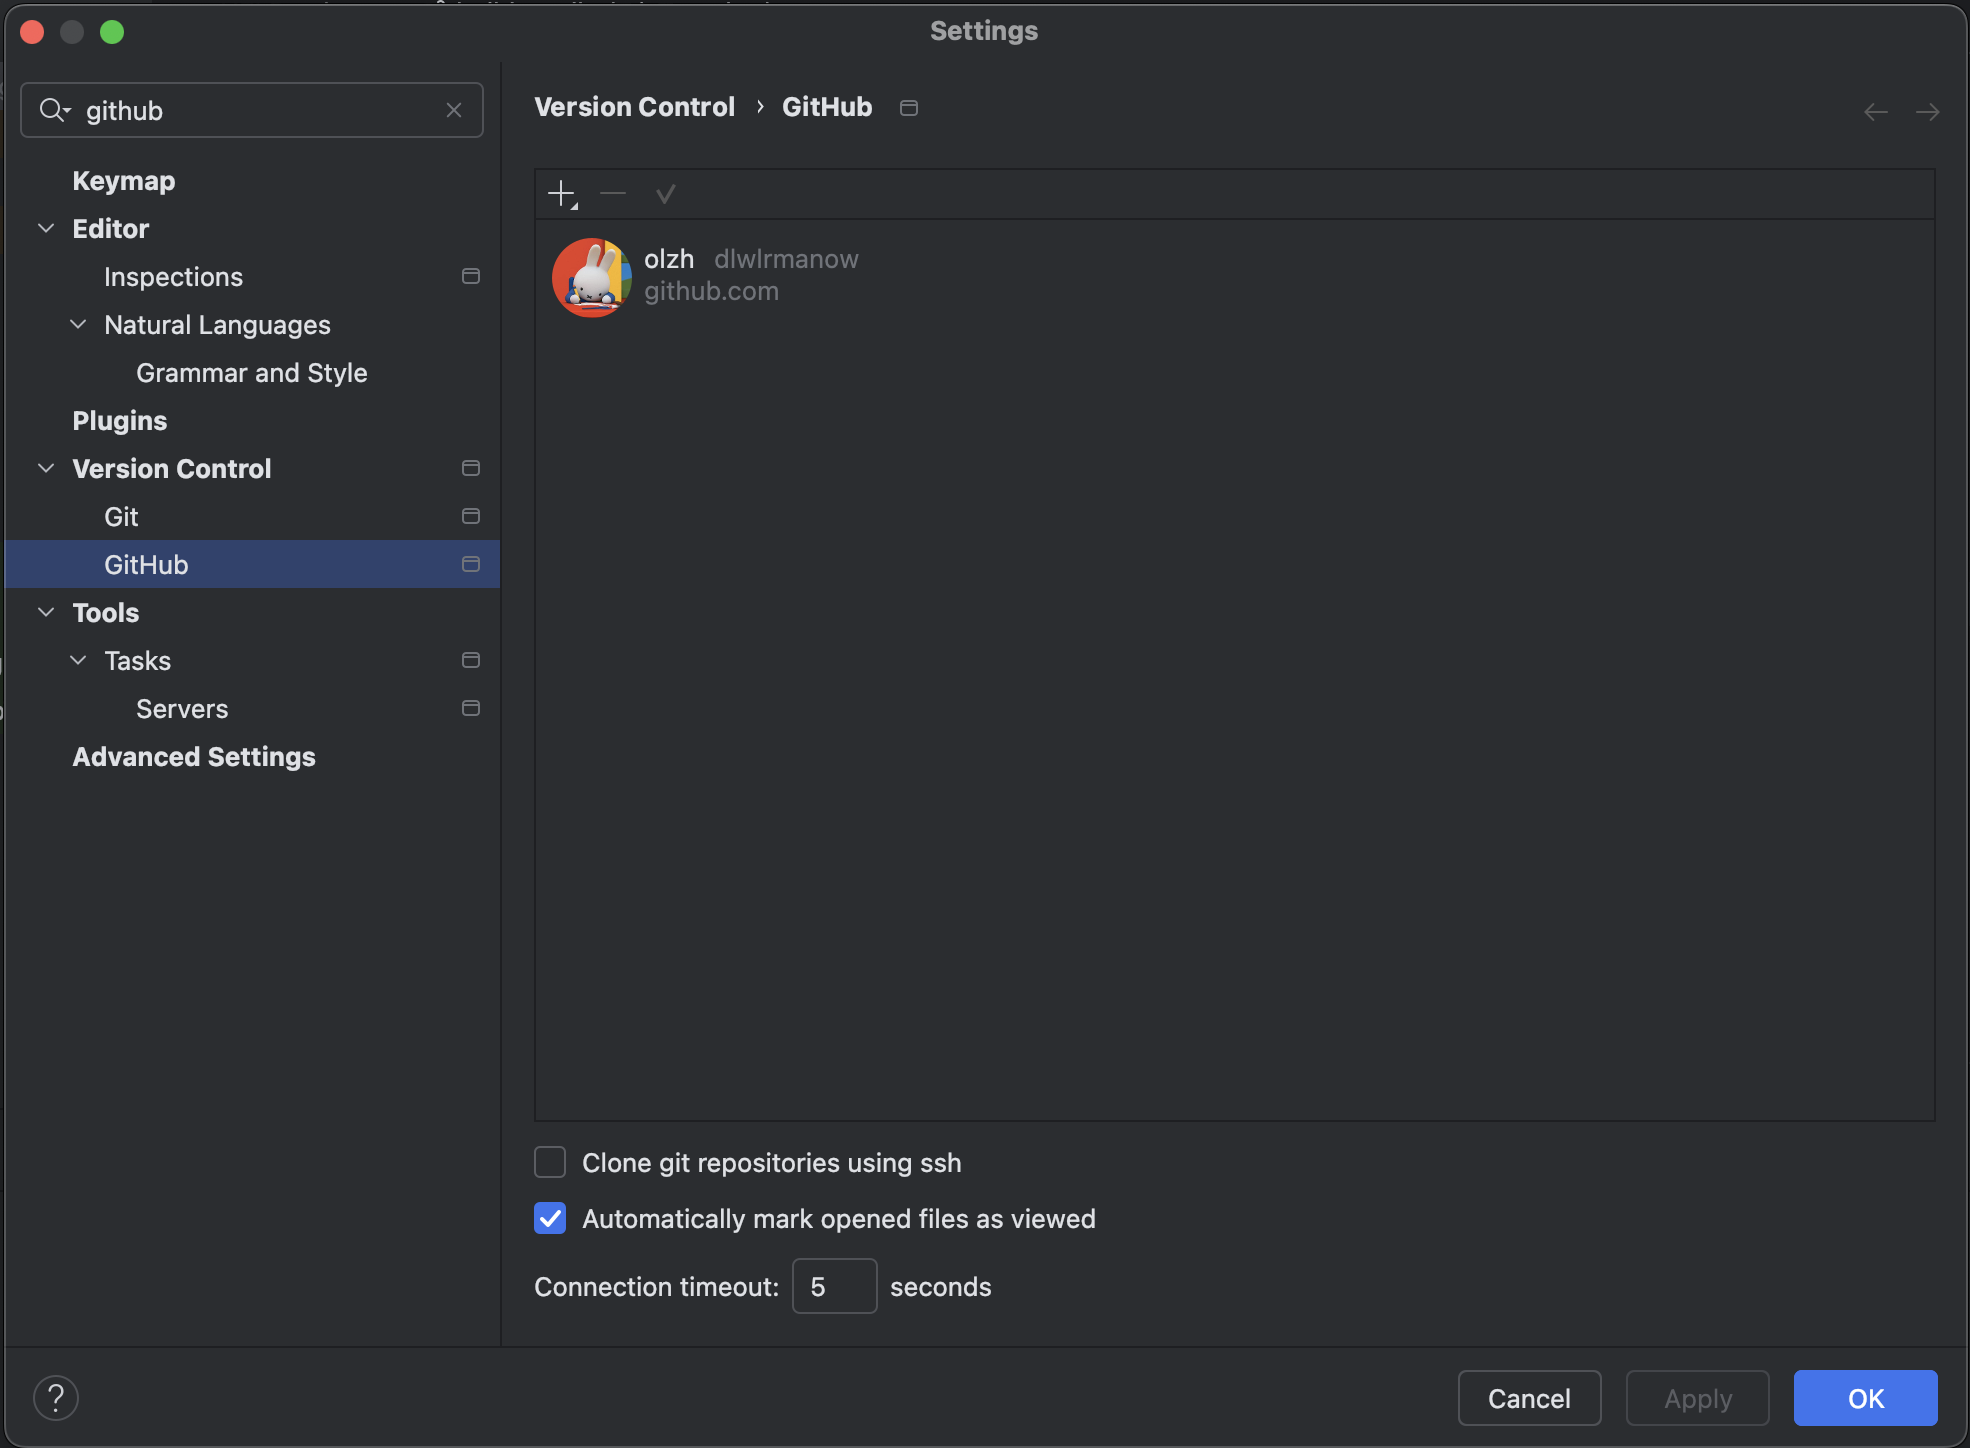
Task: Select Advanced Settings in the sidebar
Action: [x=194, y=757]
